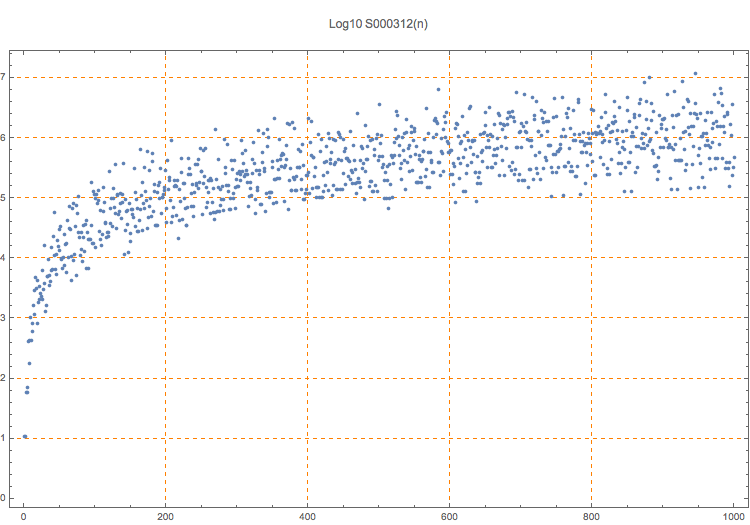The image size is (750, 525).
Task: Click x-axis label 800
Action: pos(591,517)
